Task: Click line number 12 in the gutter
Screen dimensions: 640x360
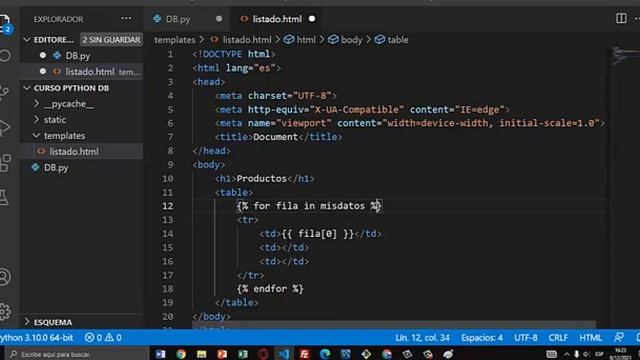Action: [x=168, y=206]
